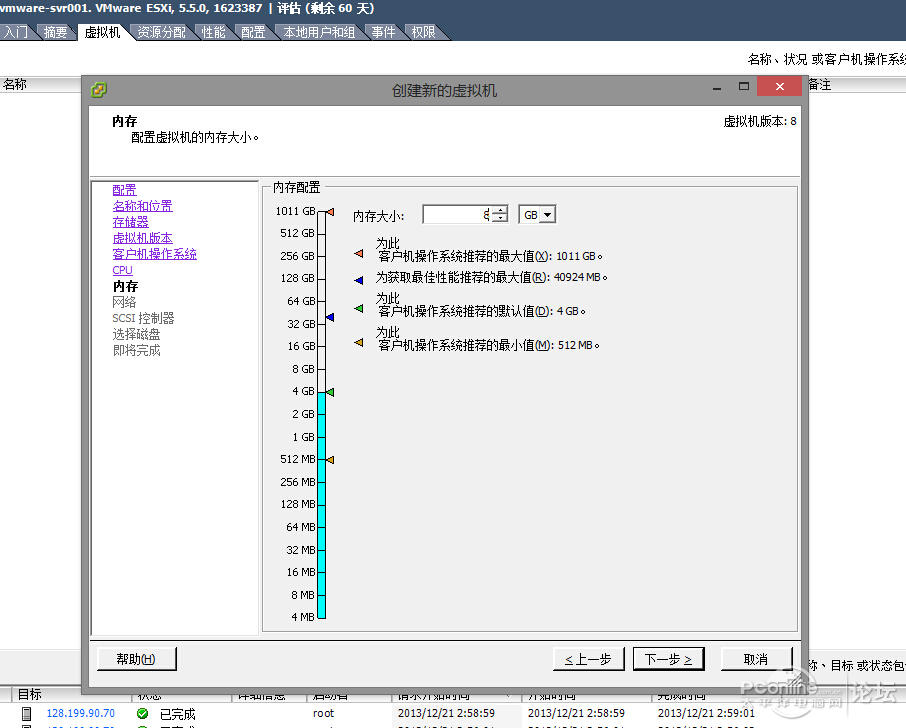
Task: Switch to the 入门 tab
Action: click(16, 32)
